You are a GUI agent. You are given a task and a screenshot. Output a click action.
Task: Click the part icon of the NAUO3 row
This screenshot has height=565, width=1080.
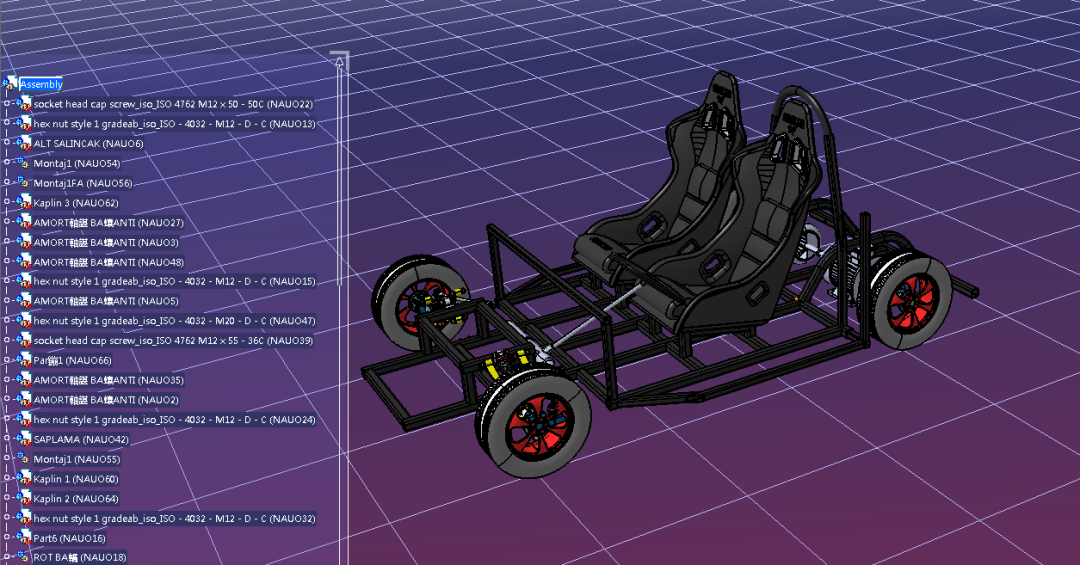(x=23, y=242)
